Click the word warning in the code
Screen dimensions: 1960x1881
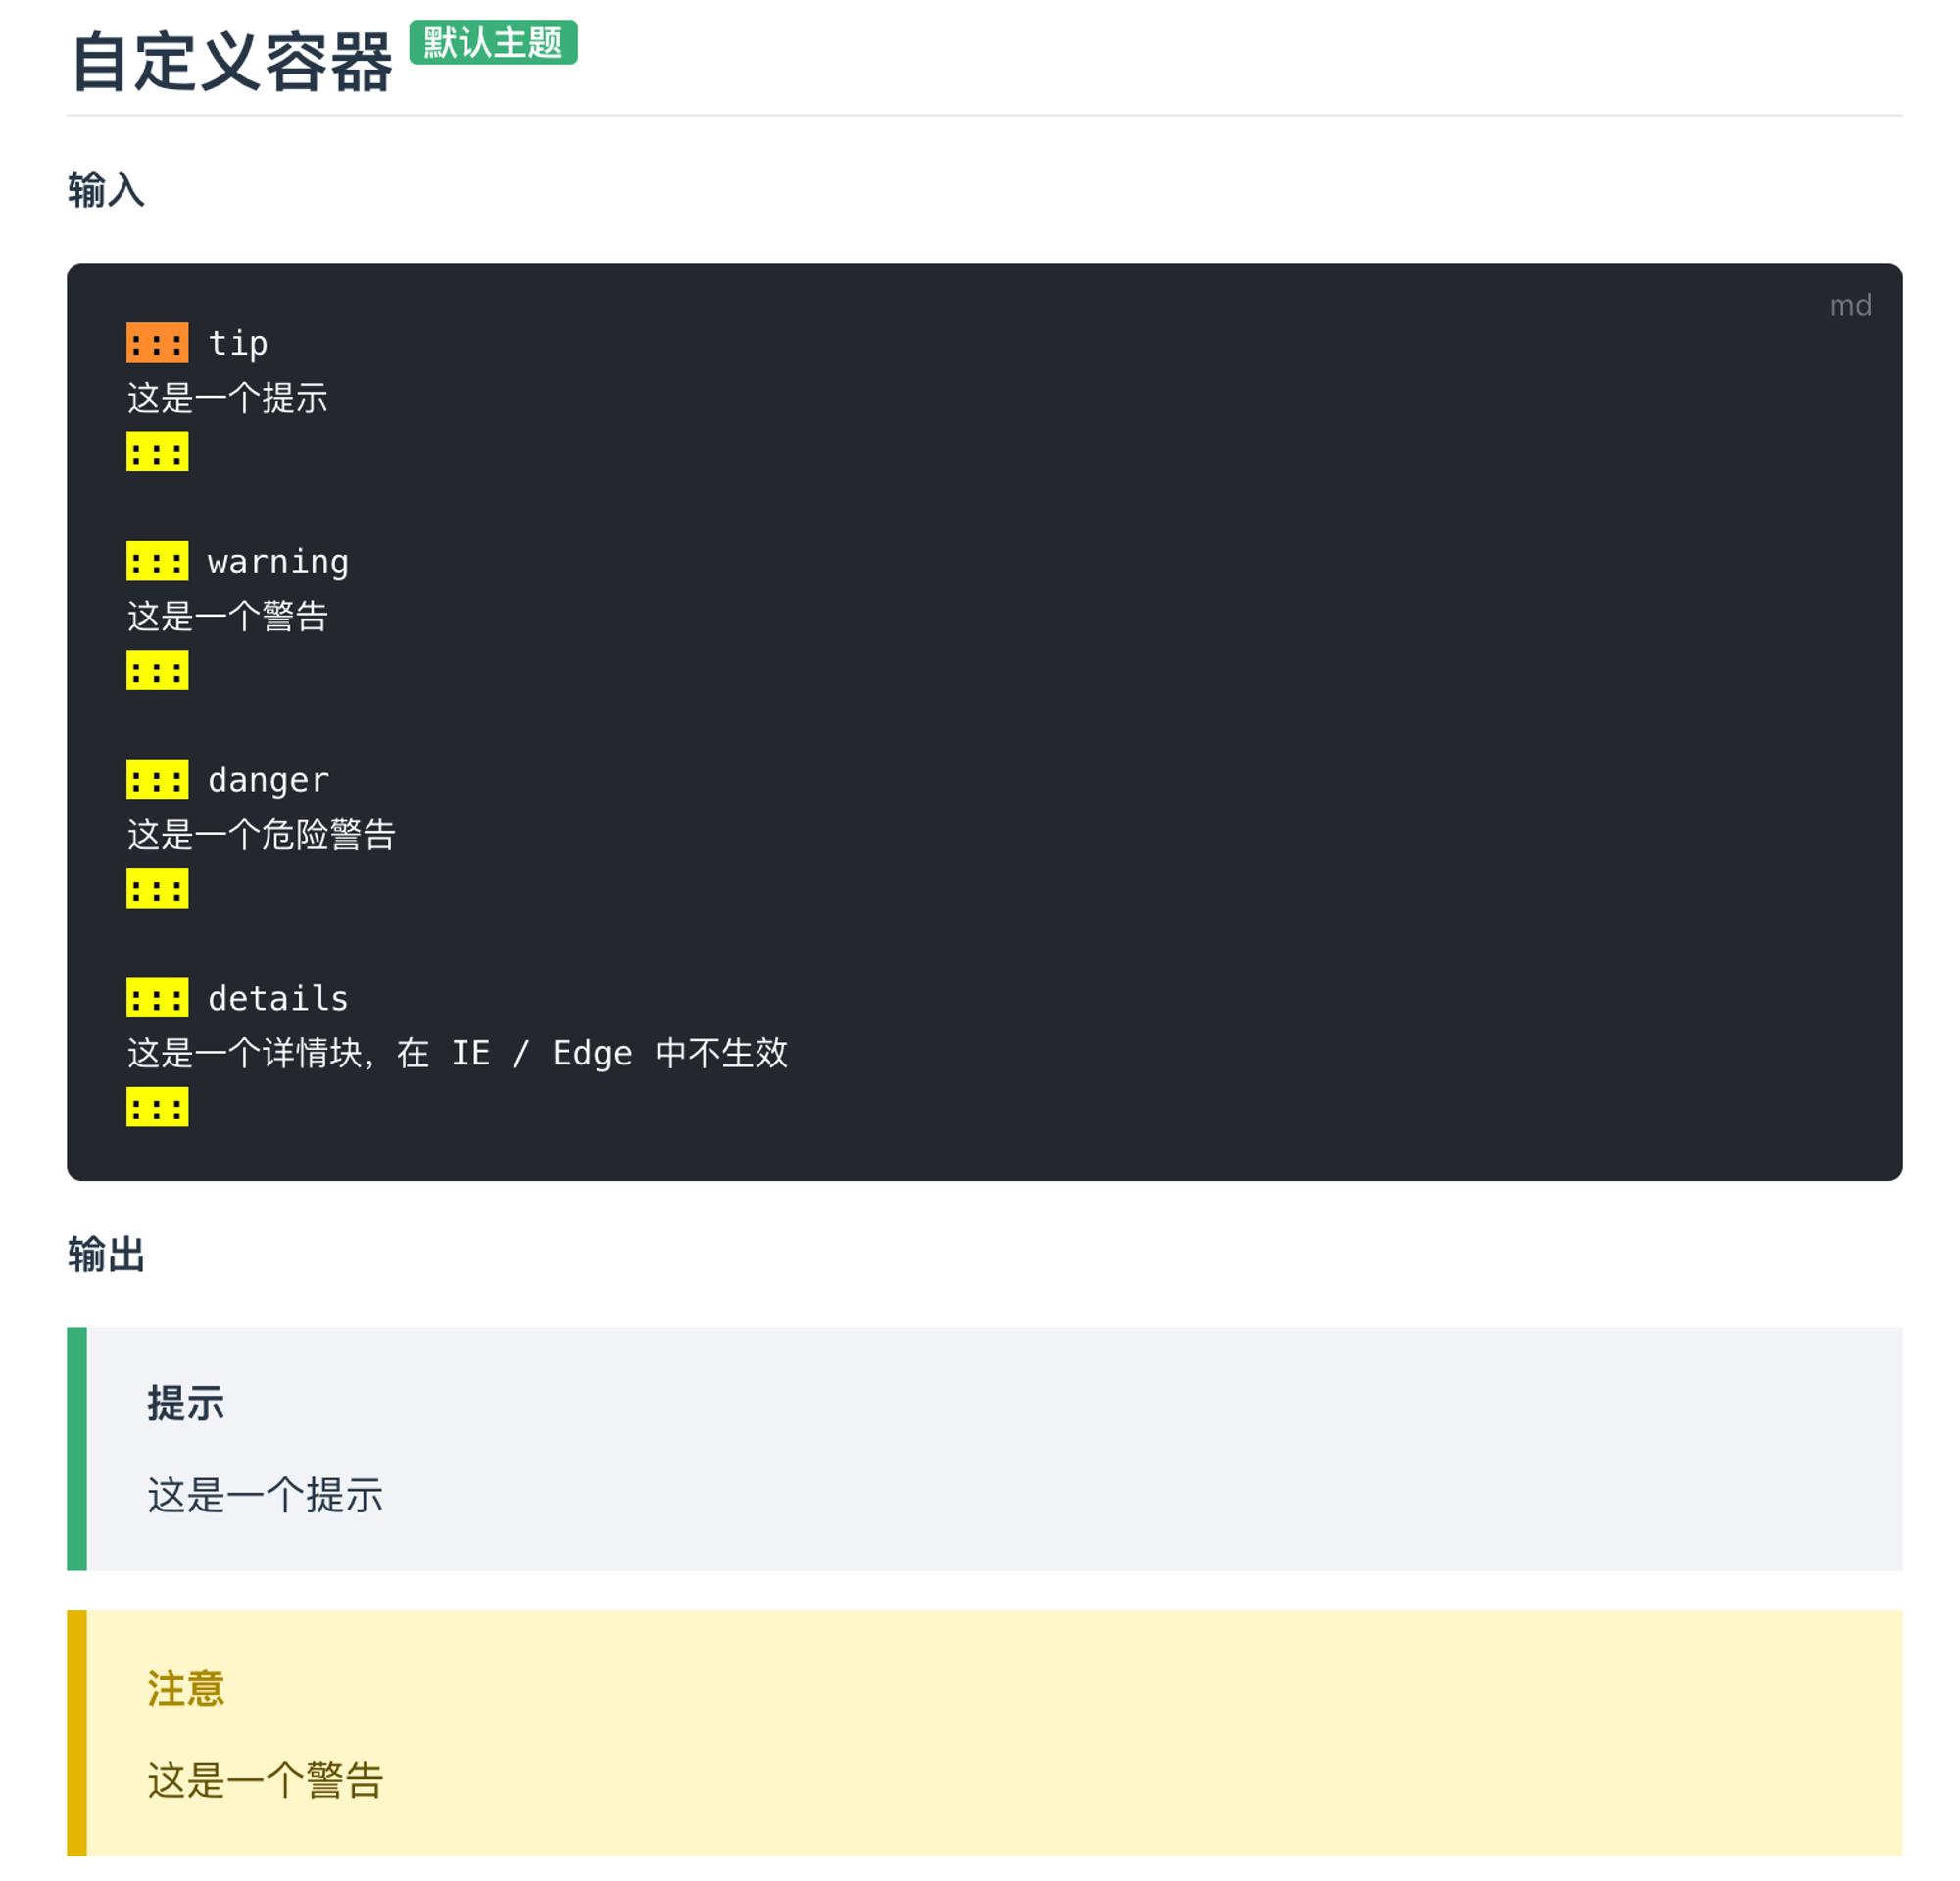(x=278, y=562)
